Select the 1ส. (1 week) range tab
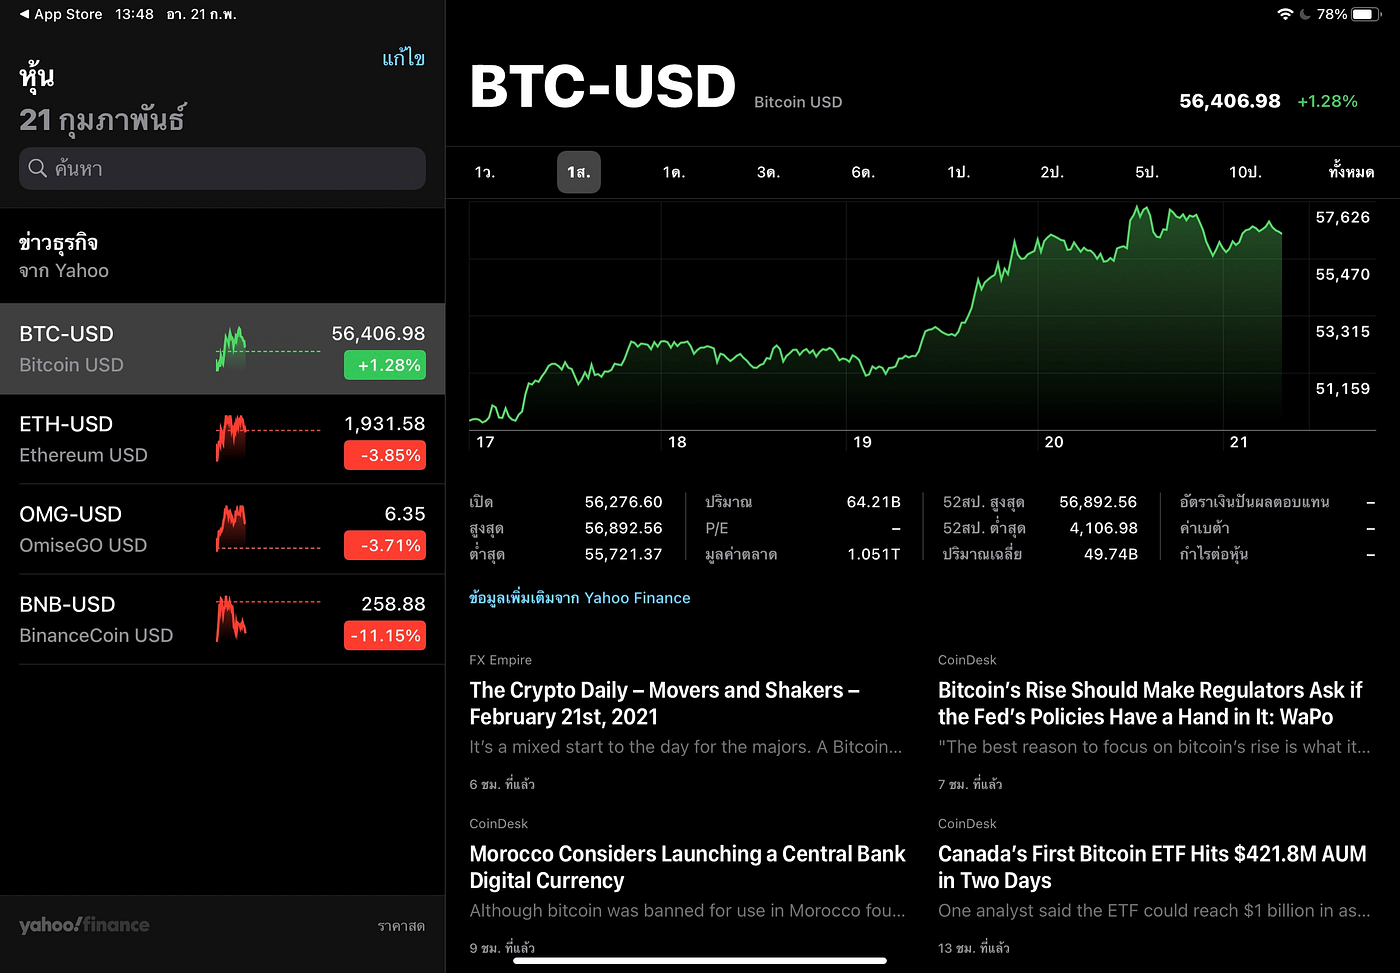The image size is (1400, 973). [579, 172]
